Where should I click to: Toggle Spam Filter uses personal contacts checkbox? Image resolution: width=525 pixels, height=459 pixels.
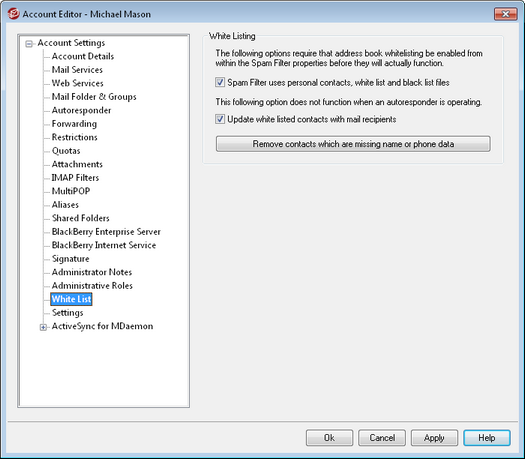click(x=220, y=82)
